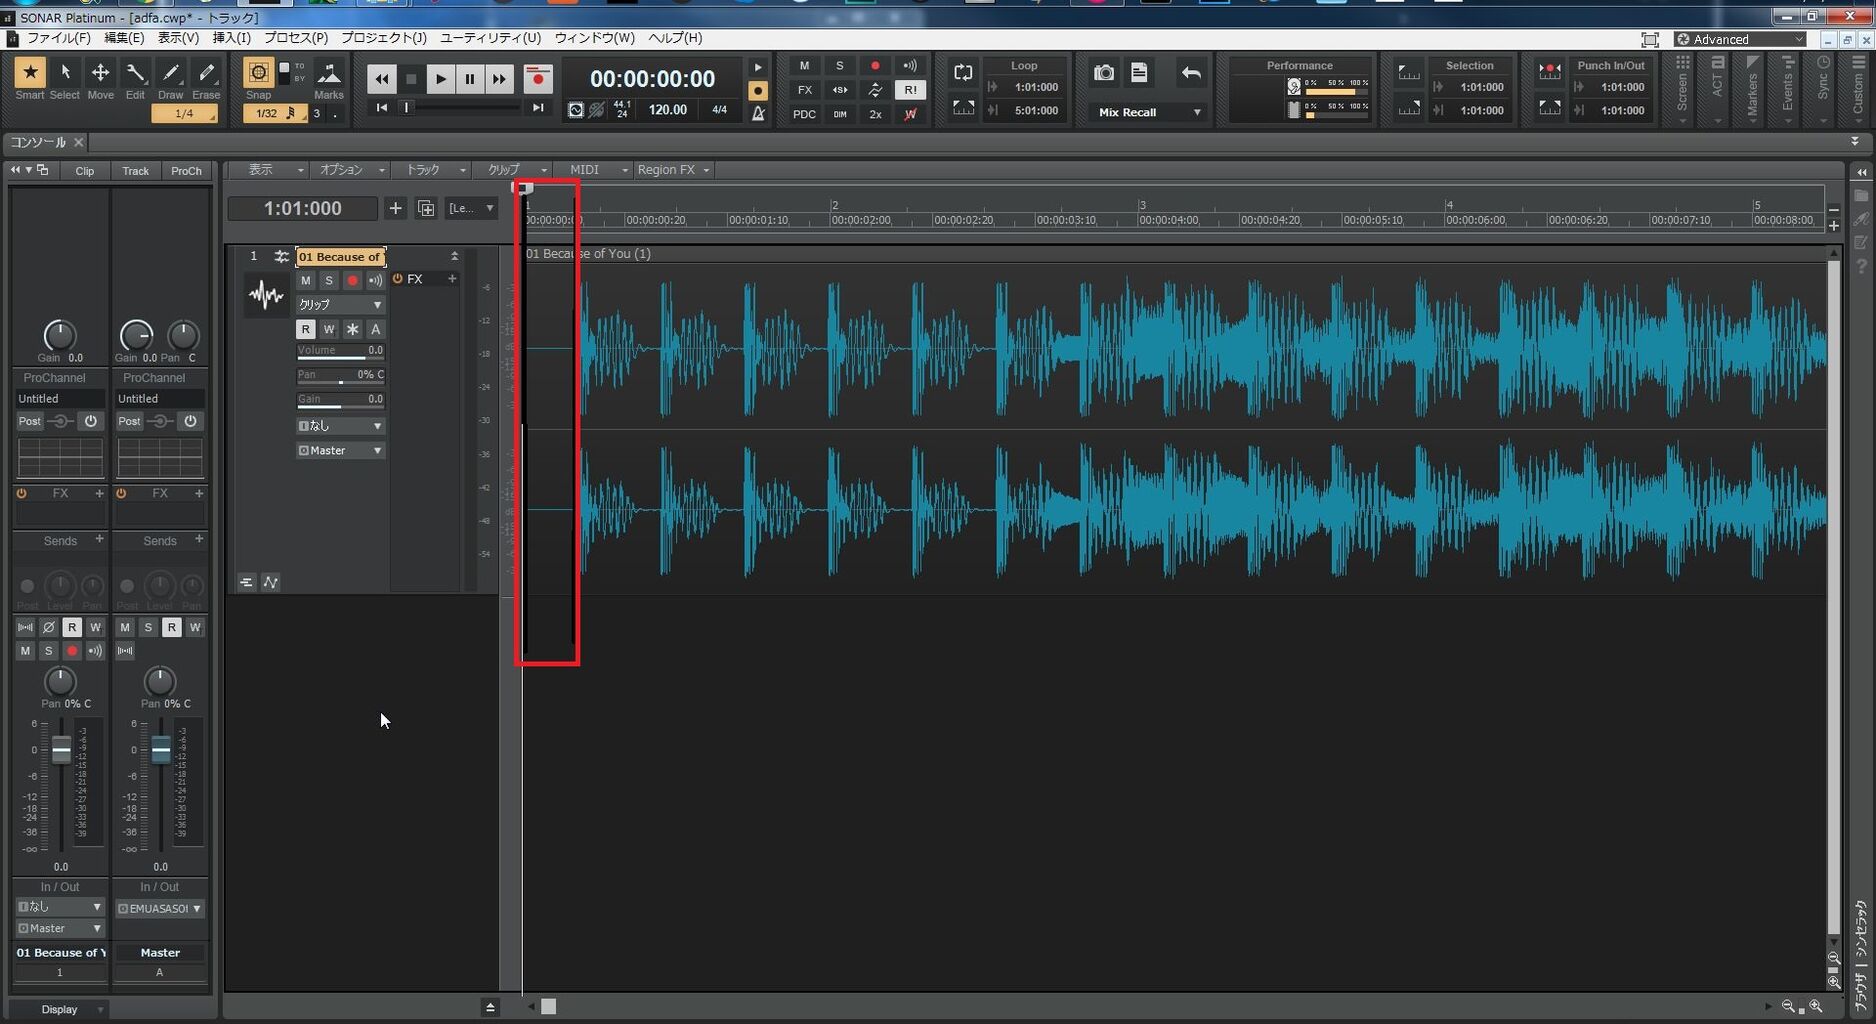Screen dimensions: 1876x1024
Task: Click the Fast Forward button
Action: click(498, 79)
